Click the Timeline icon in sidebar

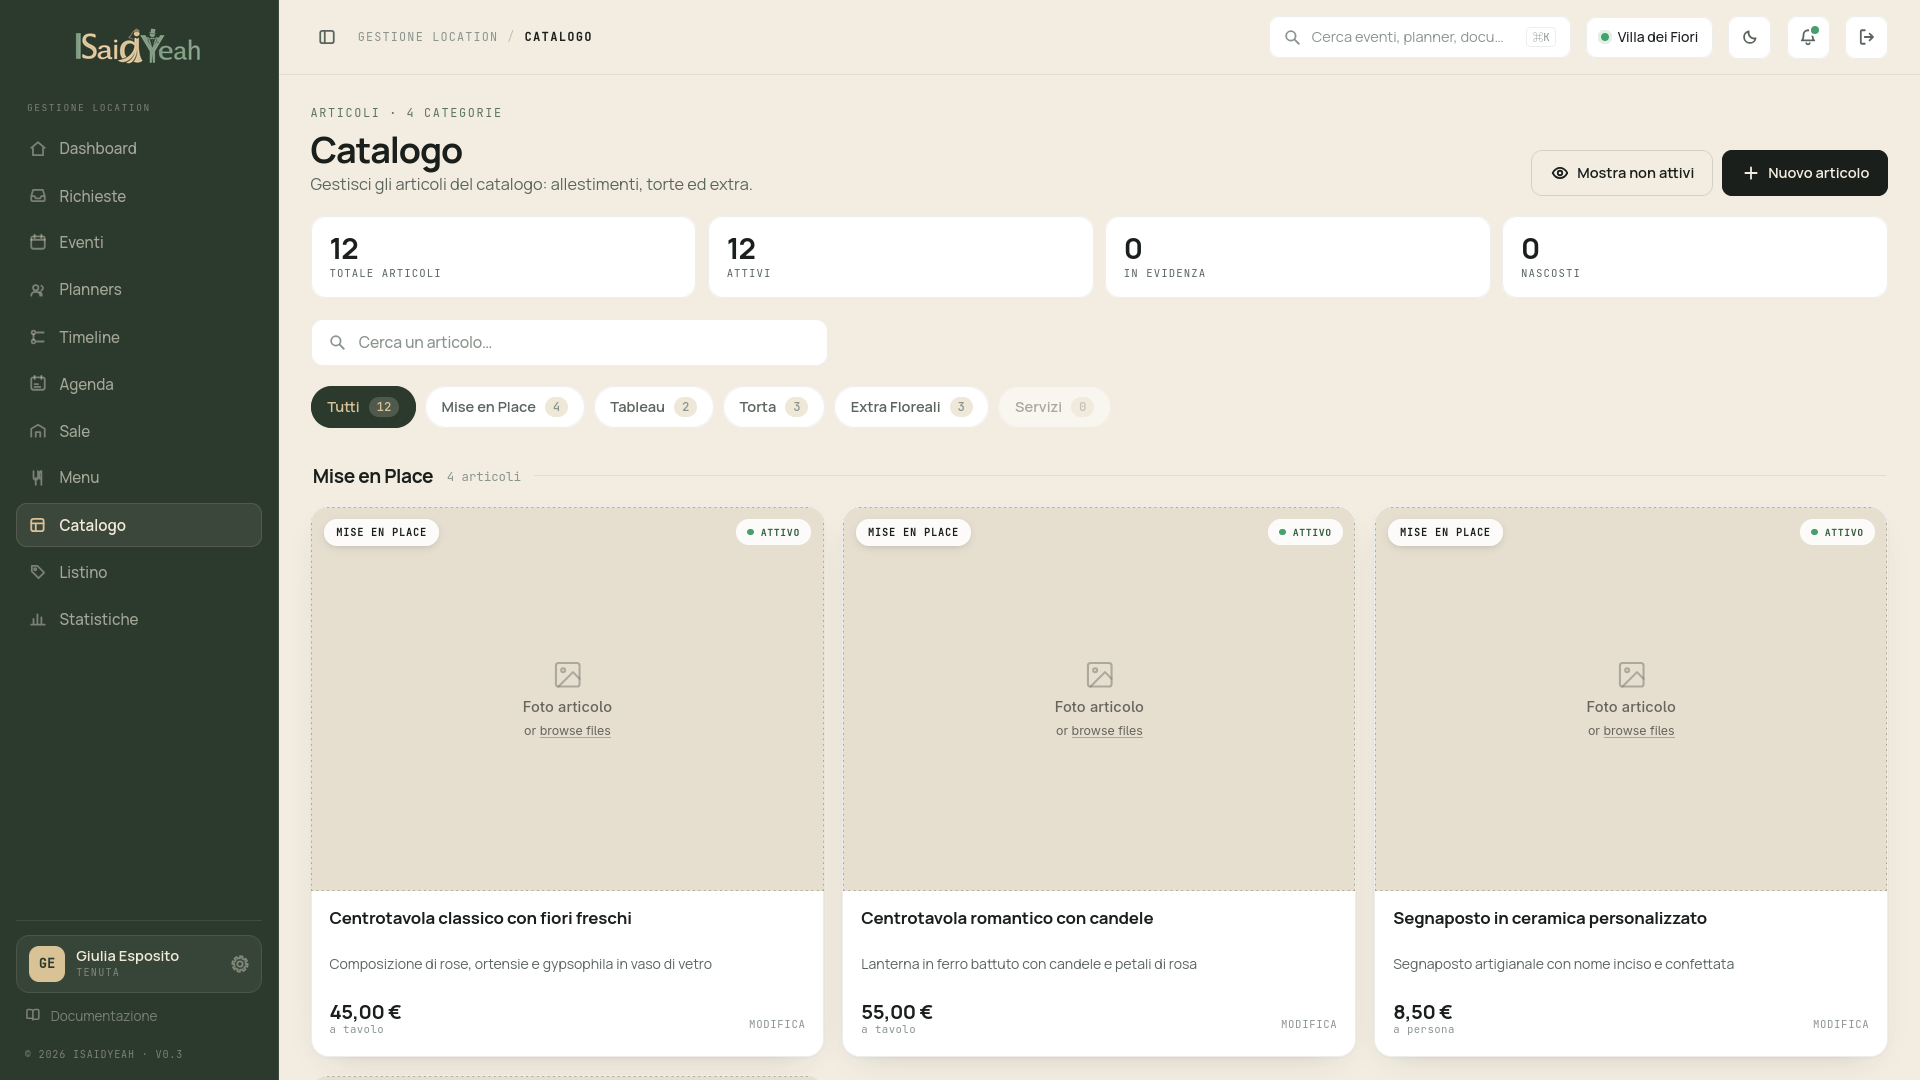pos(38,337)
